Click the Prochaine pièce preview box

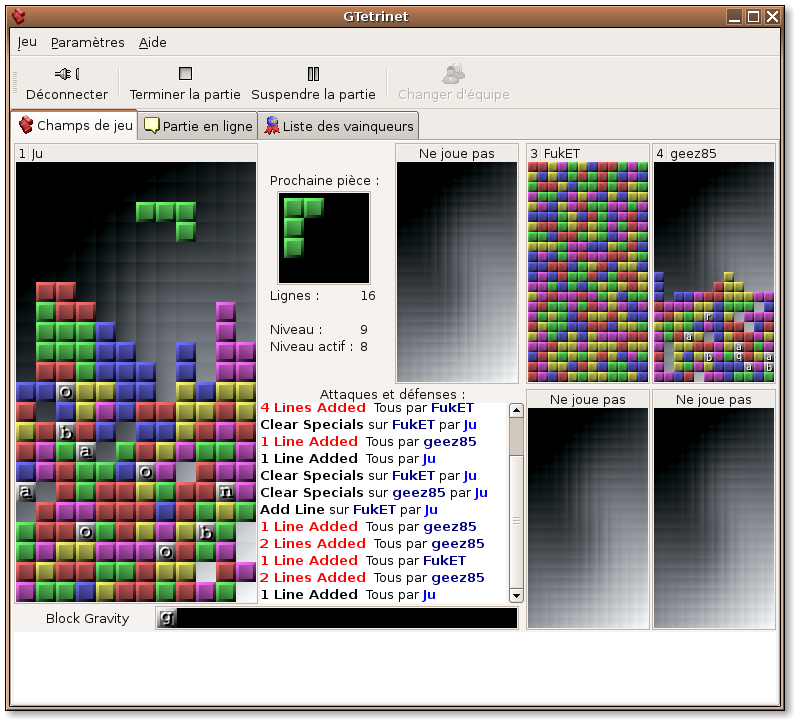click(x=324, y=237)
